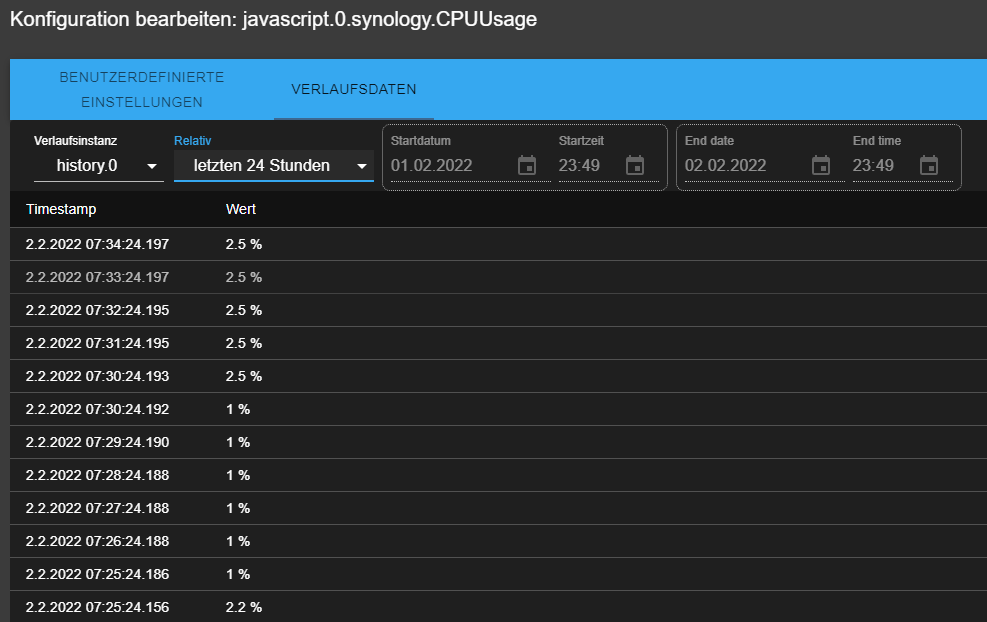Click the Startdatum field showing 01.02.2022
Viewport: 987px width, 622px height.
click(x=450, y=166)
